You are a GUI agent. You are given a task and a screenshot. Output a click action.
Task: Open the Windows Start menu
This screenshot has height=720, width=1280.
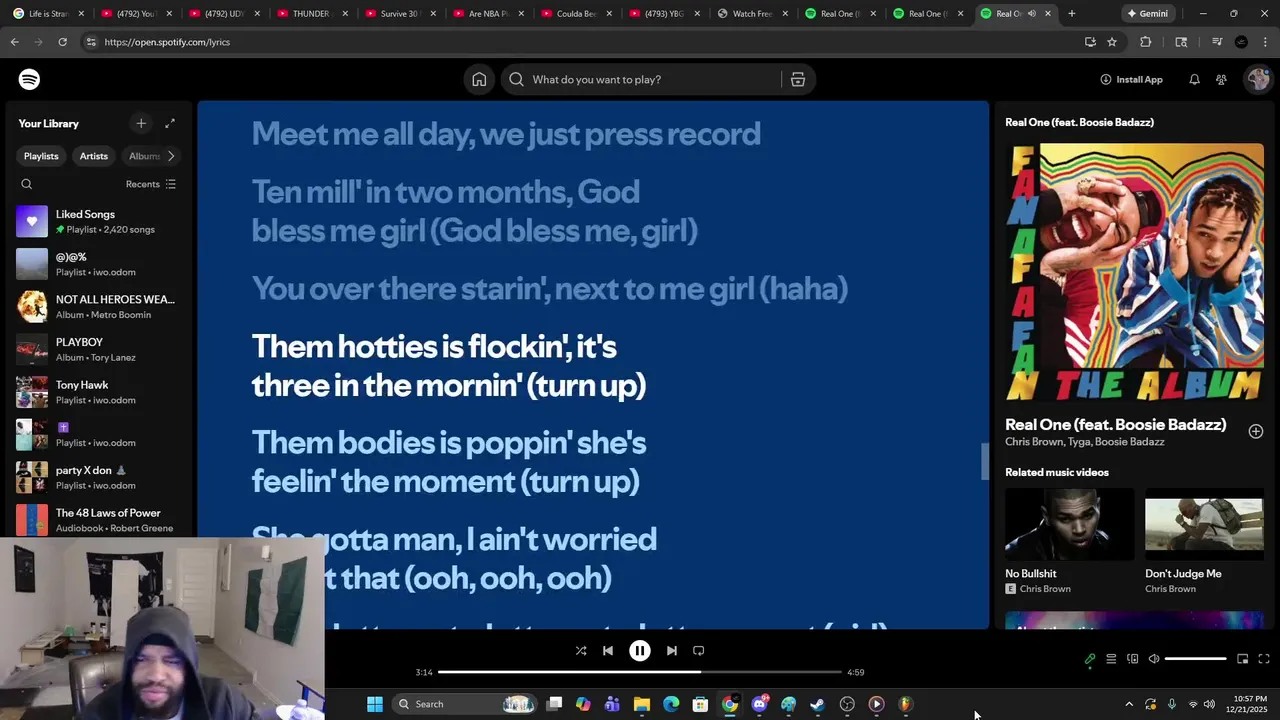click(375, 704)
